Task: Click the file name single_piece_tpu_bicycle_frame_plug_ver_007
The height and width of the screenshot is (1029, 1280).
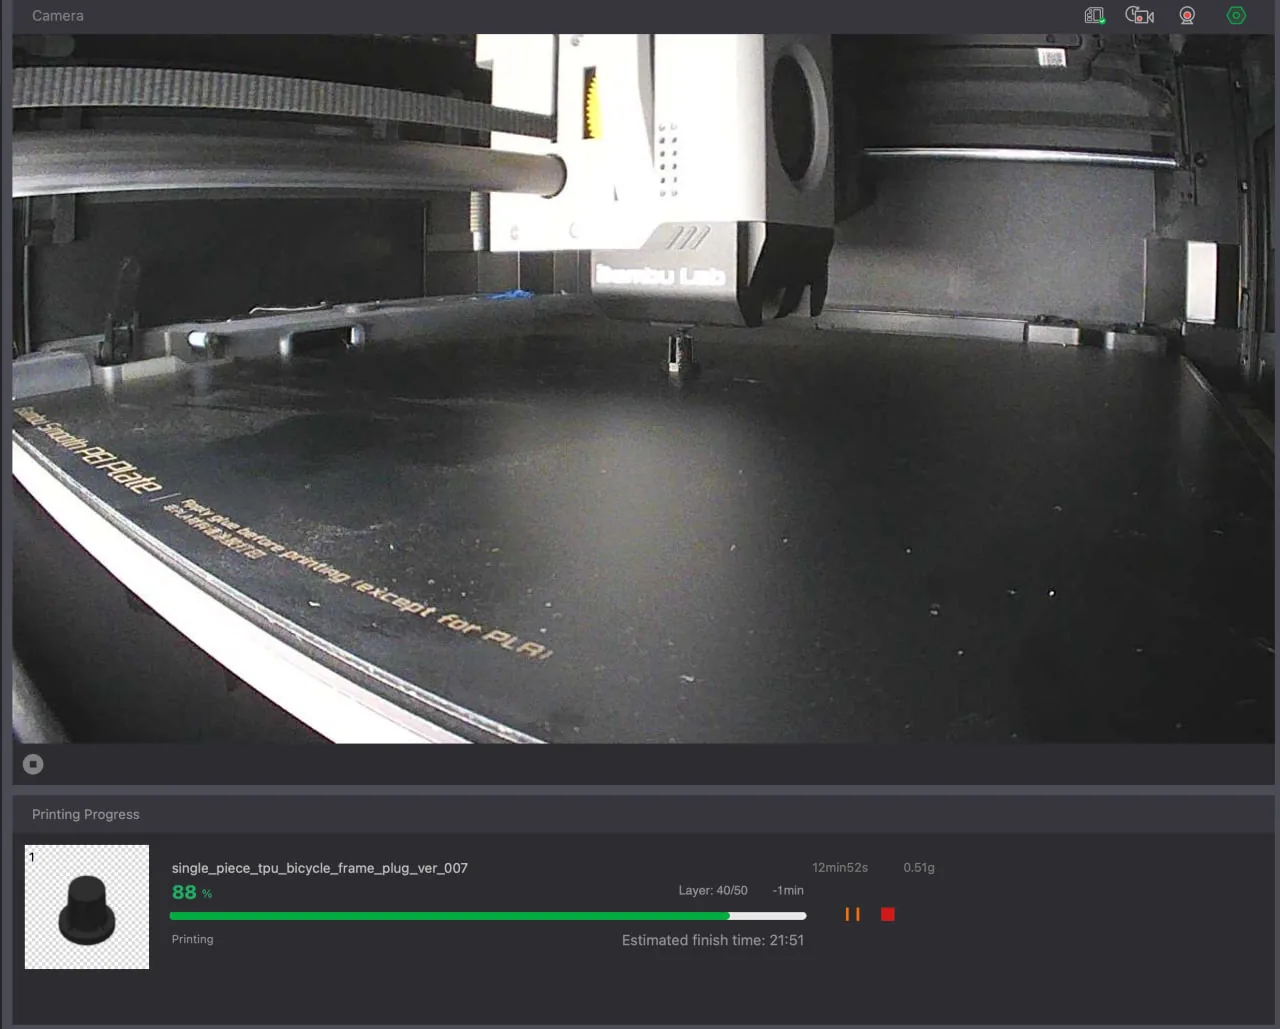Action: click(x=320, y=868)
